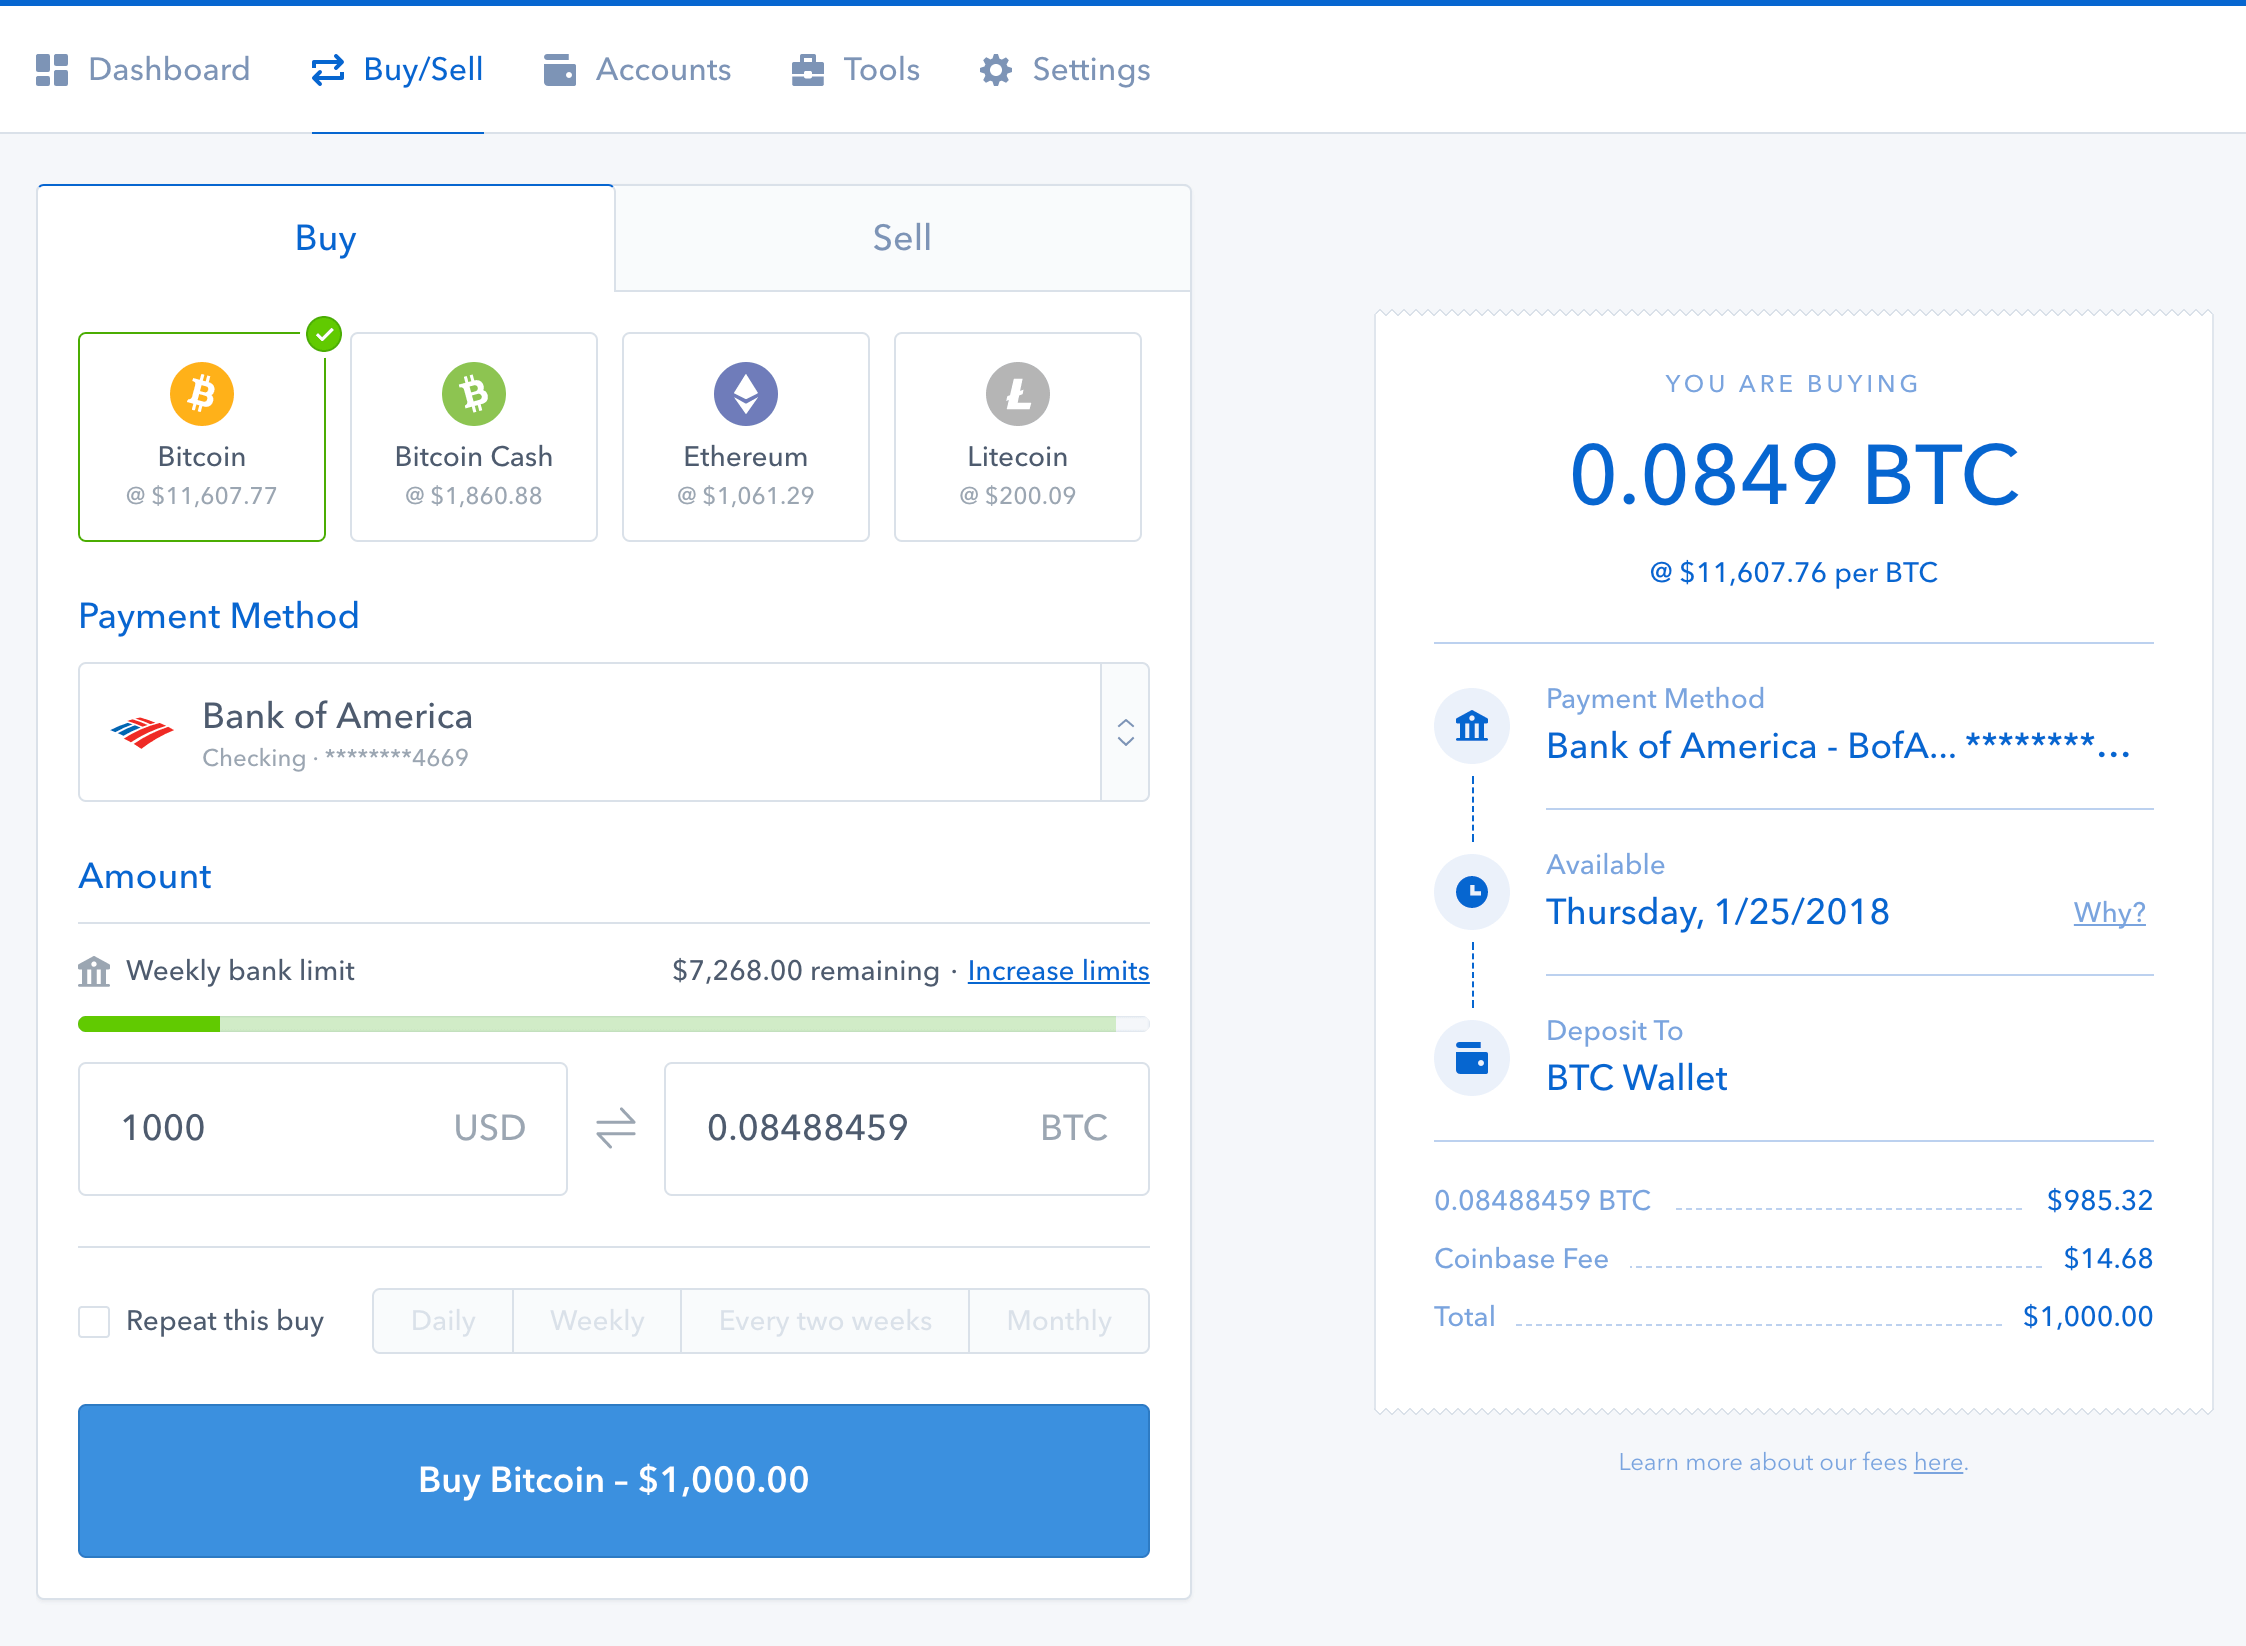
Task: Select Weekly repeat frequency
Action: (597, 1321)
